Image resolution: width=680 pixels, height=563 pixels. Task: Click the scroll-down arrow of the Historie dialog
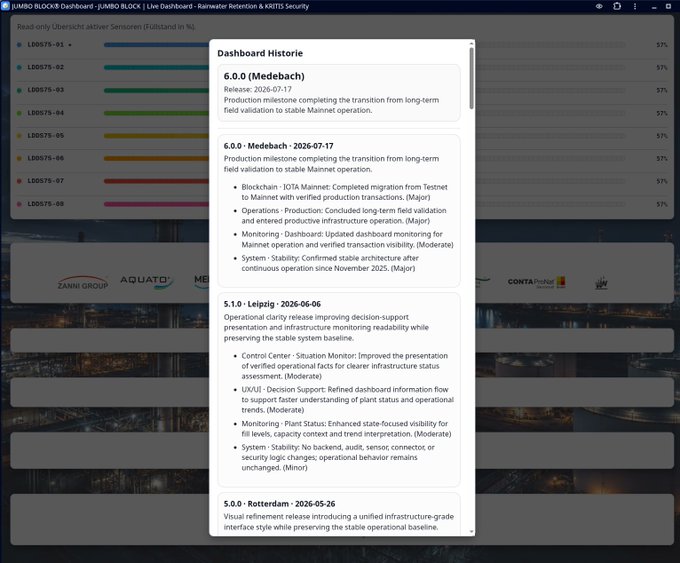tap(471, 532)
